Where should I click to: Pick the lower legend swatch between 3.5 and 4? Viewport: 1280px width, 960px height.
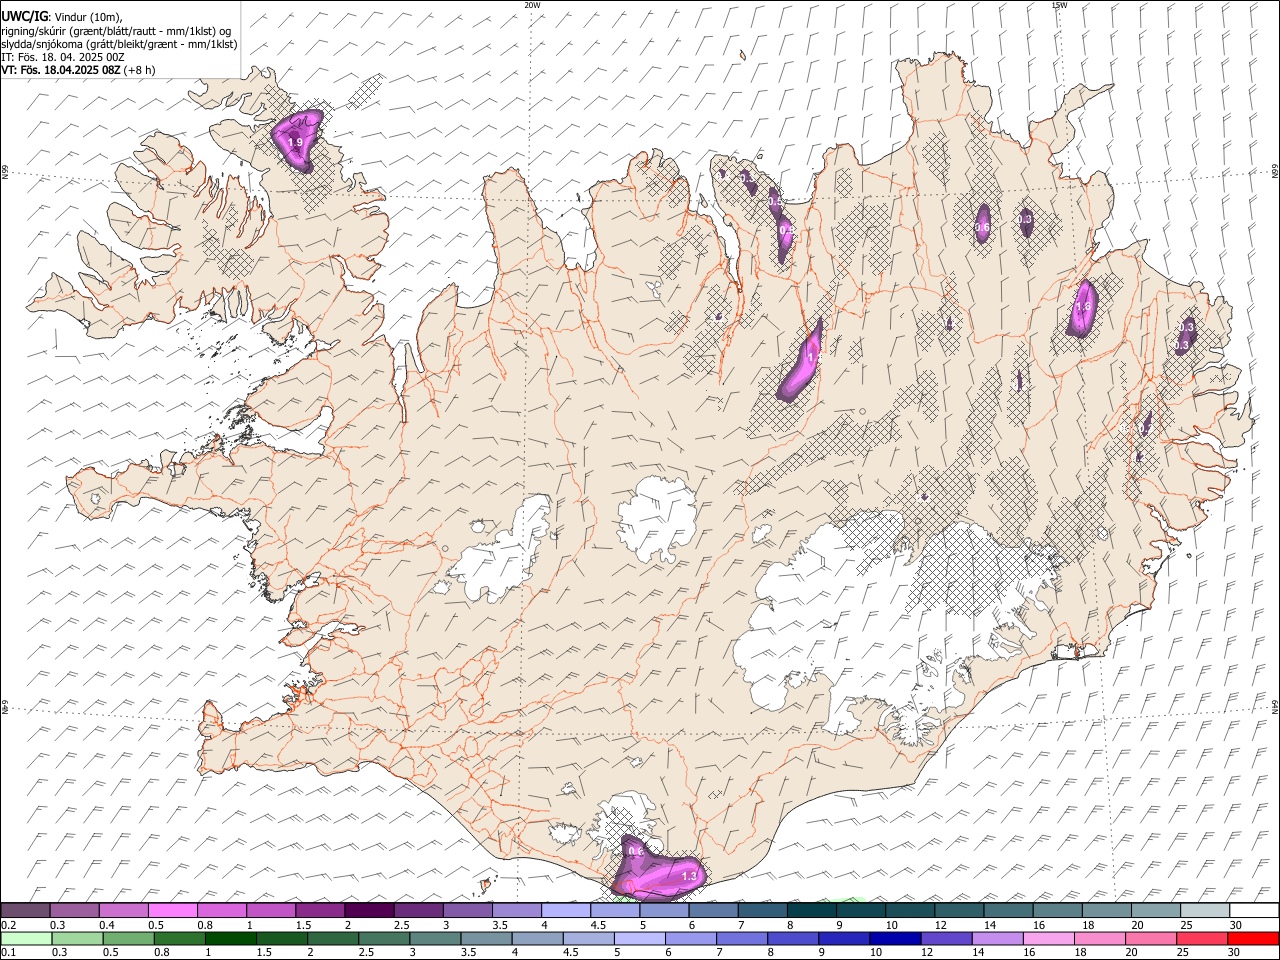tap(487, 939)
